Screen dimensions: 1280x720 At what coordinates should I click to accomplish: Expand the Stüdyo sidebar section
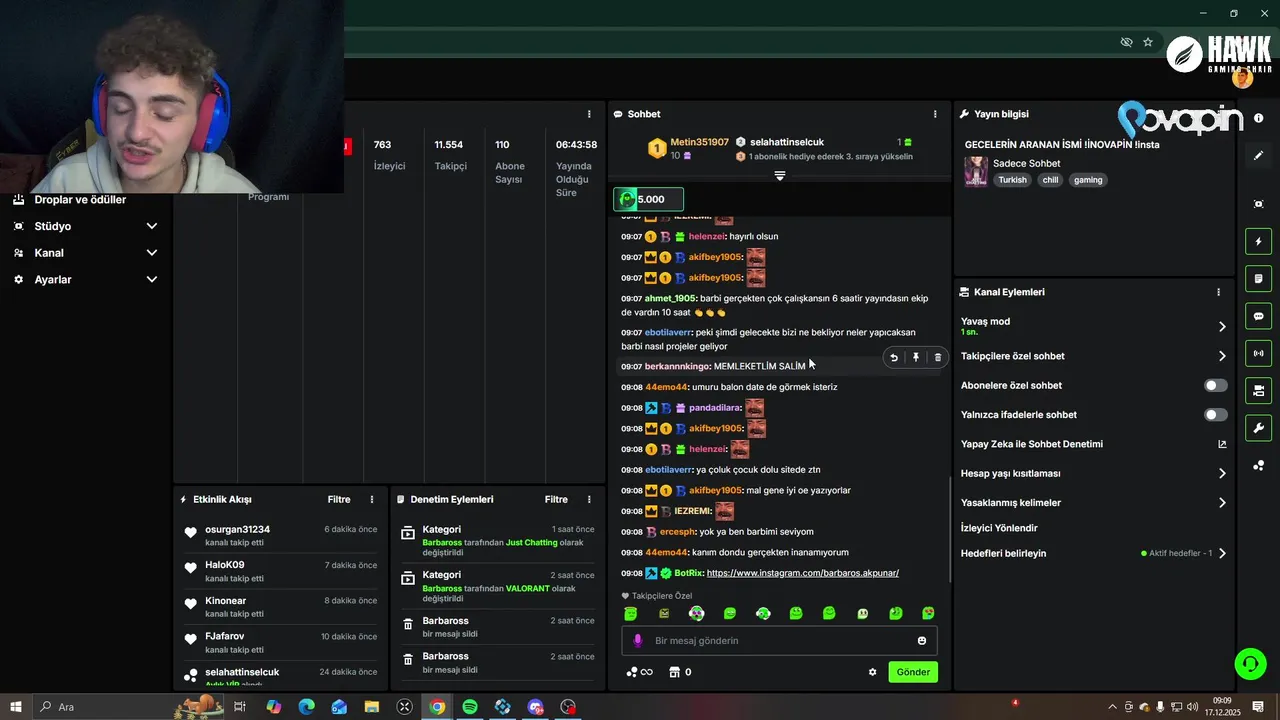click(x=85, y=226)
